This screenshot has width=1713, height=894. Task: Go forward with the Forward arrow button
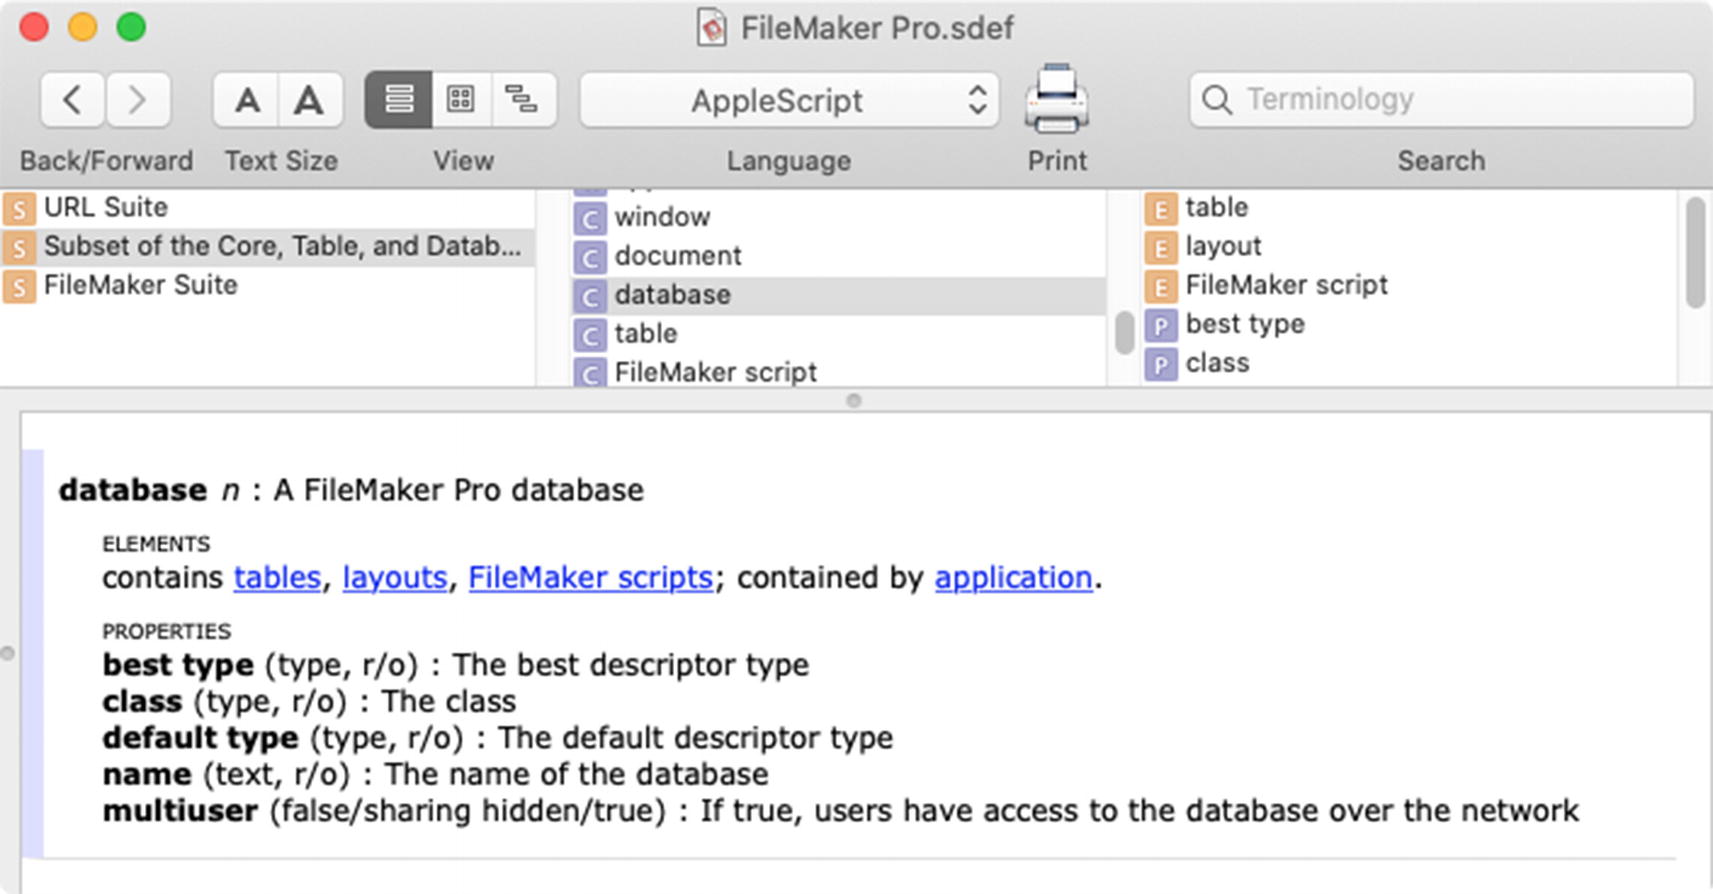point(137,99)
